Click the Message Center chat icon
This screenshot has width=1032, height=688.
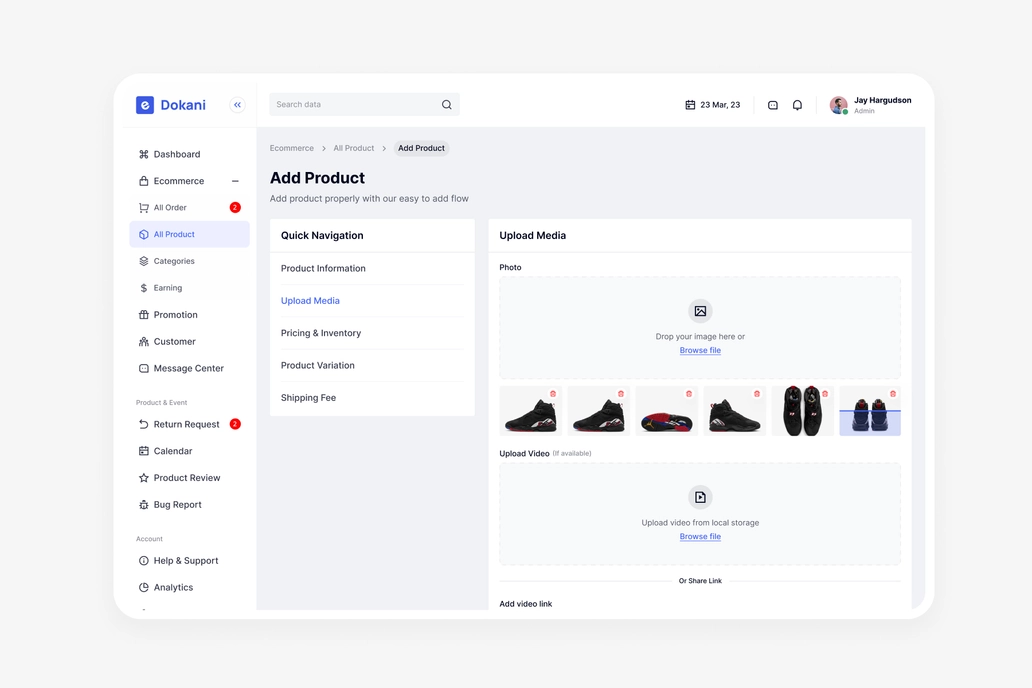click(143, 369)
